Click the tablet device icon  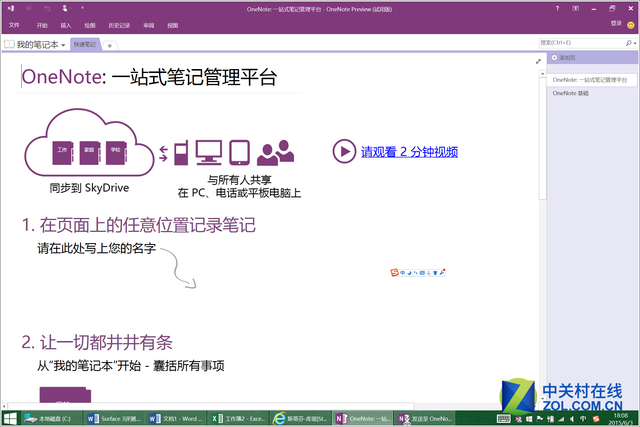(239, 153)
